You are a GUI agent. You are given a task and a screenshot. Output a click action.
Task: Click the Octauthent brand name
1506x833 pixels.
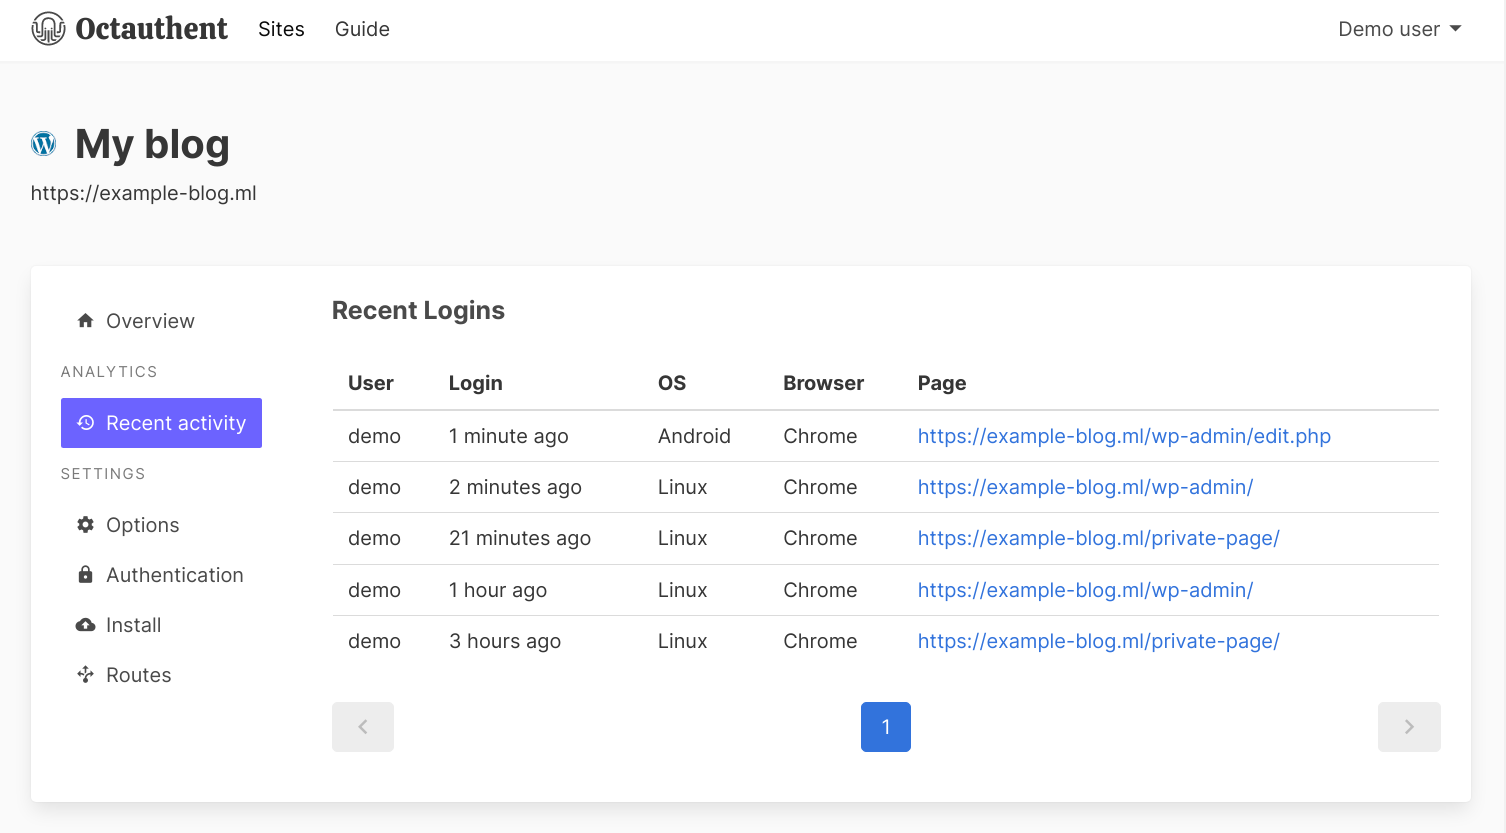coord(152,29)
